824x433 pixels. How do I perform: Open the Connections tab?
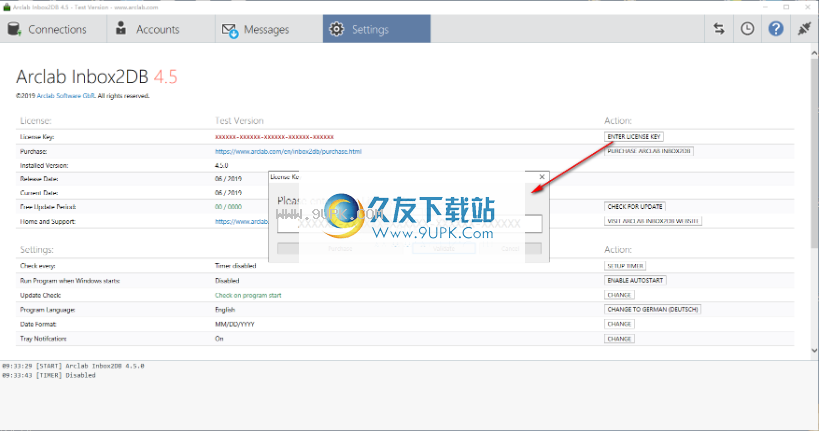53,29
